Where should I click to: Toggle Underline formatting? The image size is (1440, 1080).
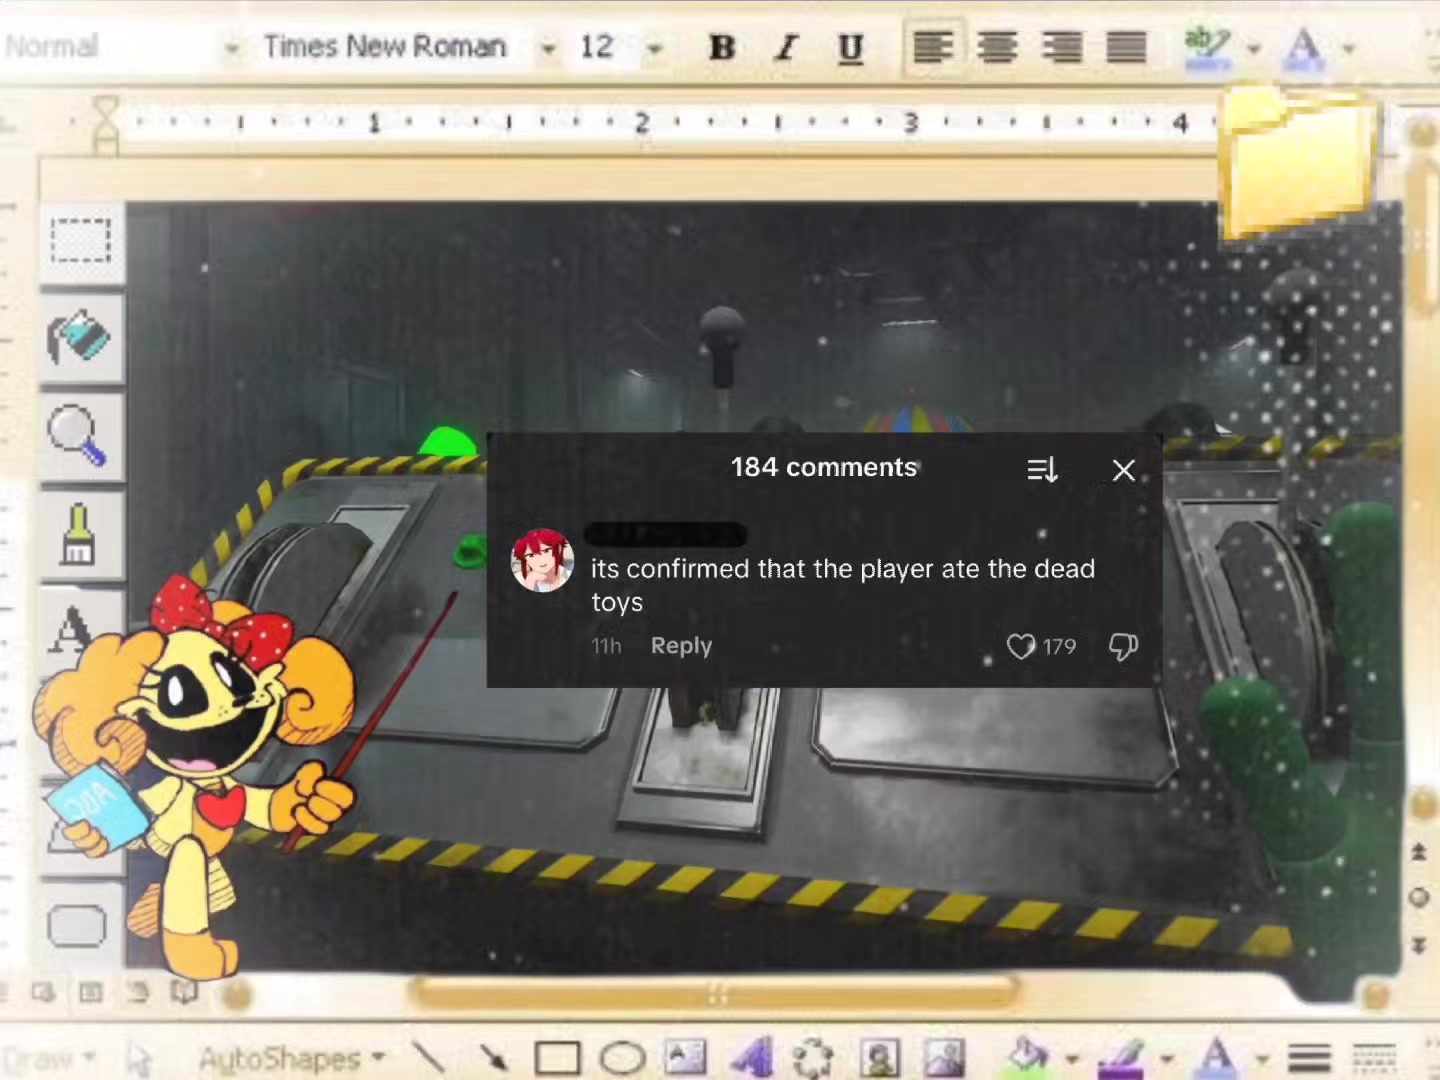point(850,47)
